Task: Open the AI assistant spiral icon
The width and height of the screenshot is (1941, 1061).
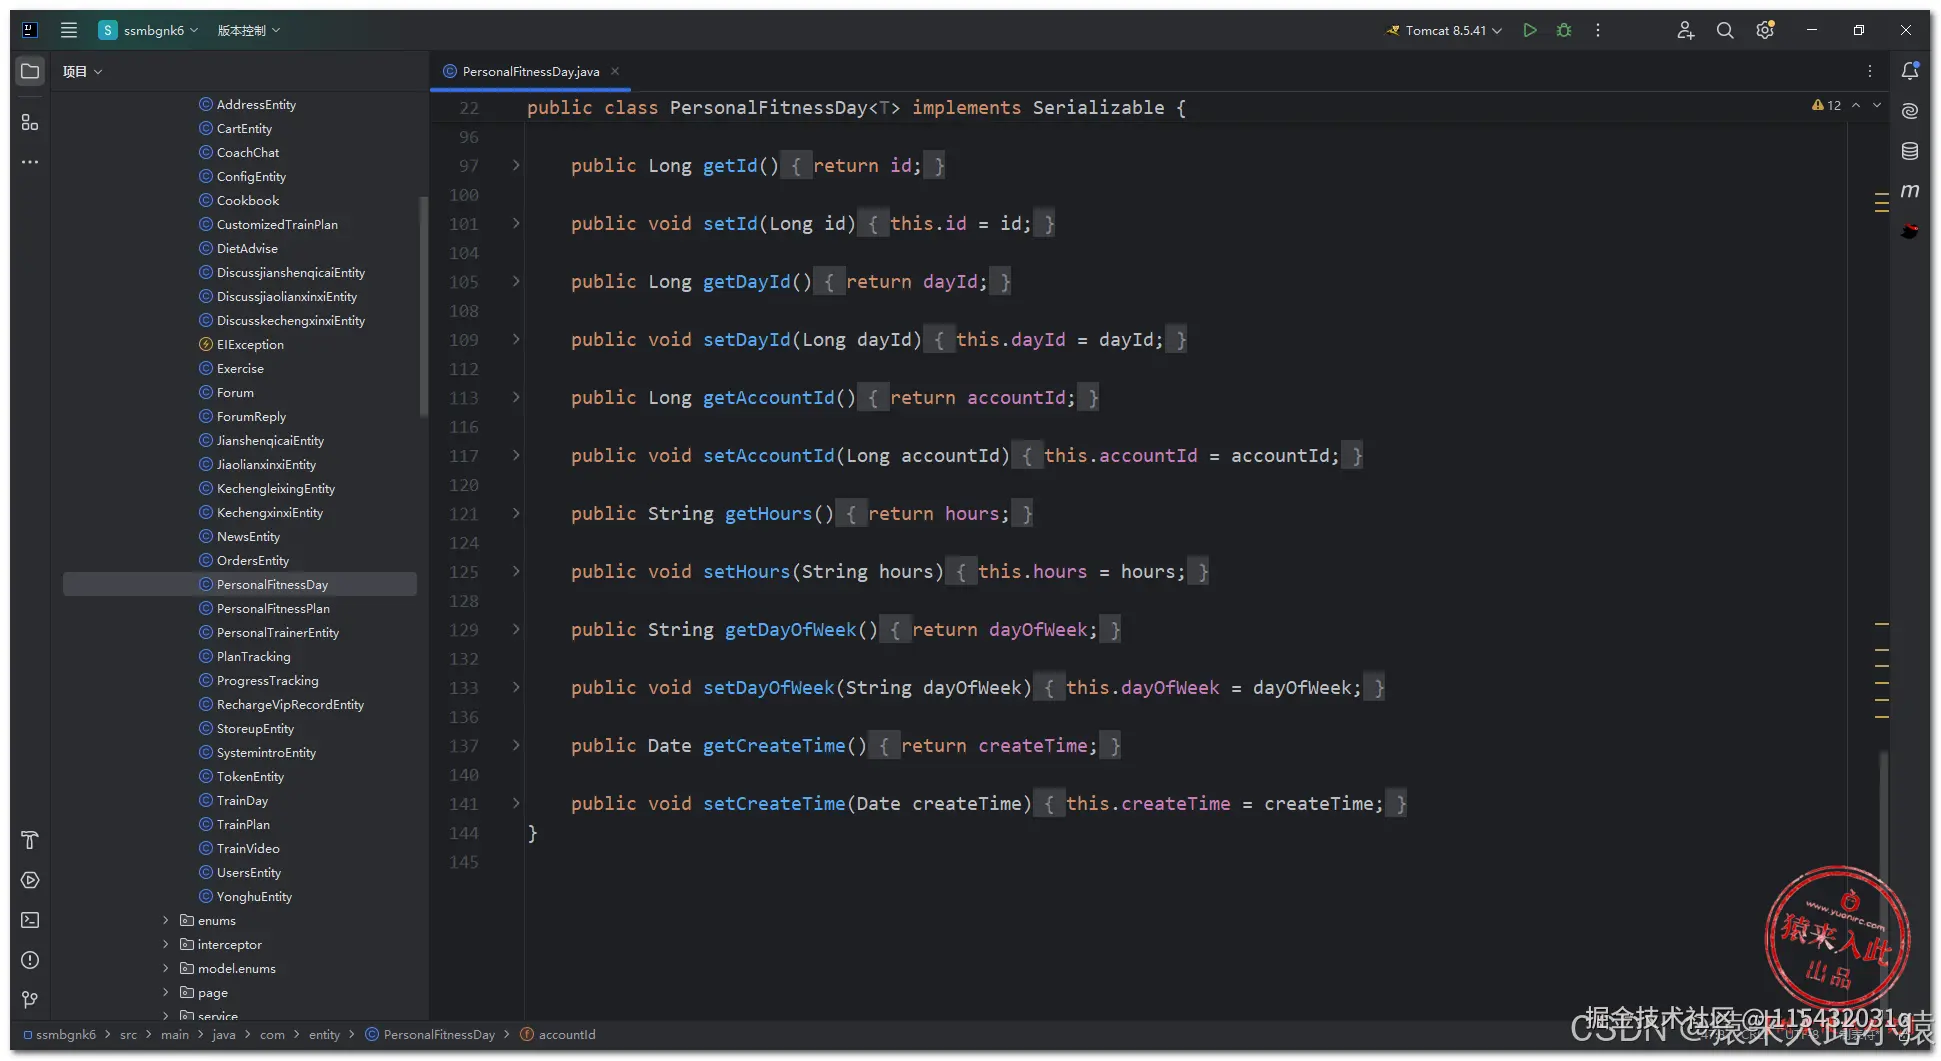Action: 1910,111
